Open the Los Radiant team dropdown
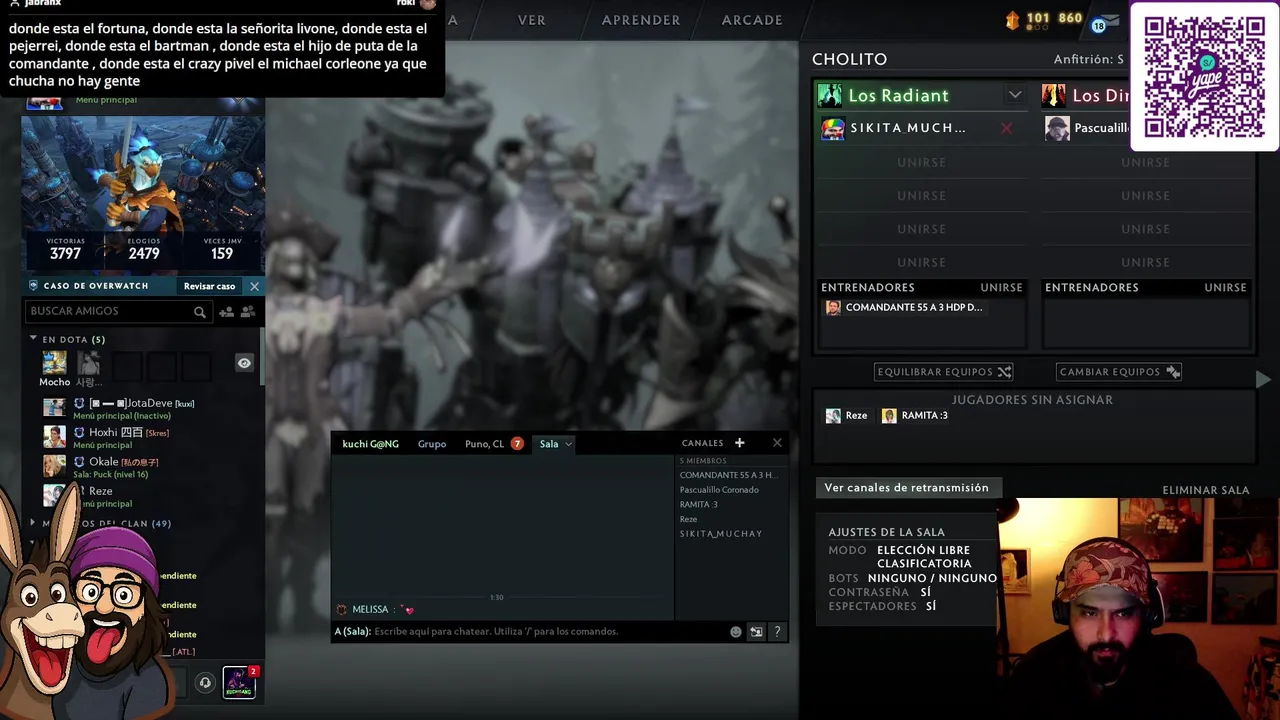 1015,95
